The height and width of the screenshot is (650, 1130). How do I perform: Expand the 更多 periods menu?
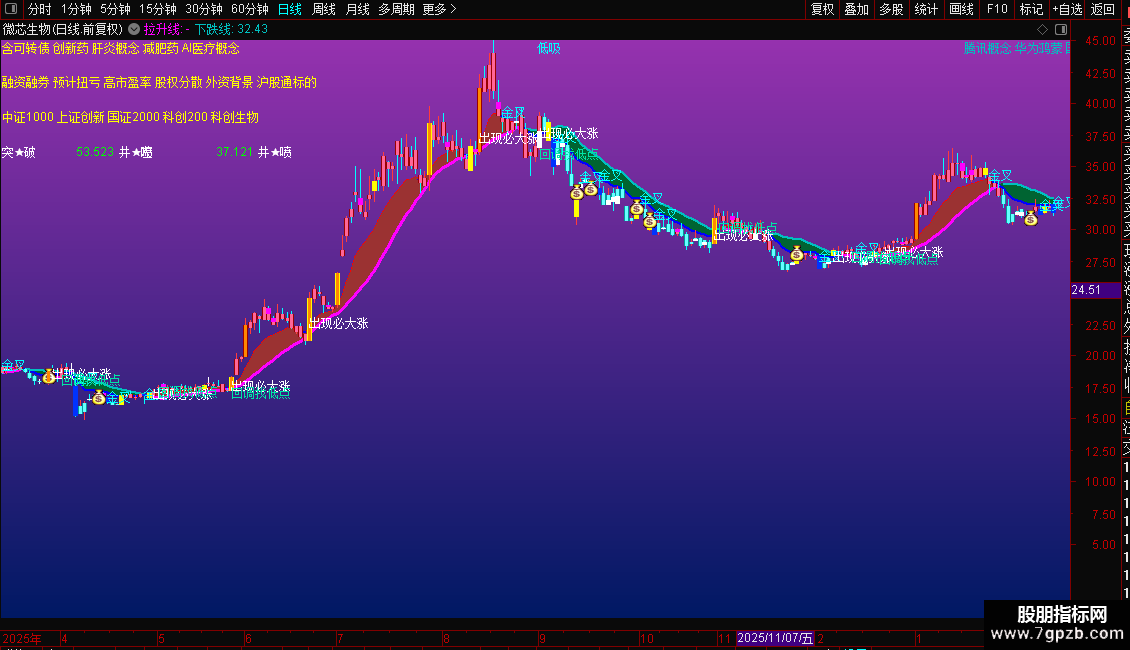click(439, 9)
